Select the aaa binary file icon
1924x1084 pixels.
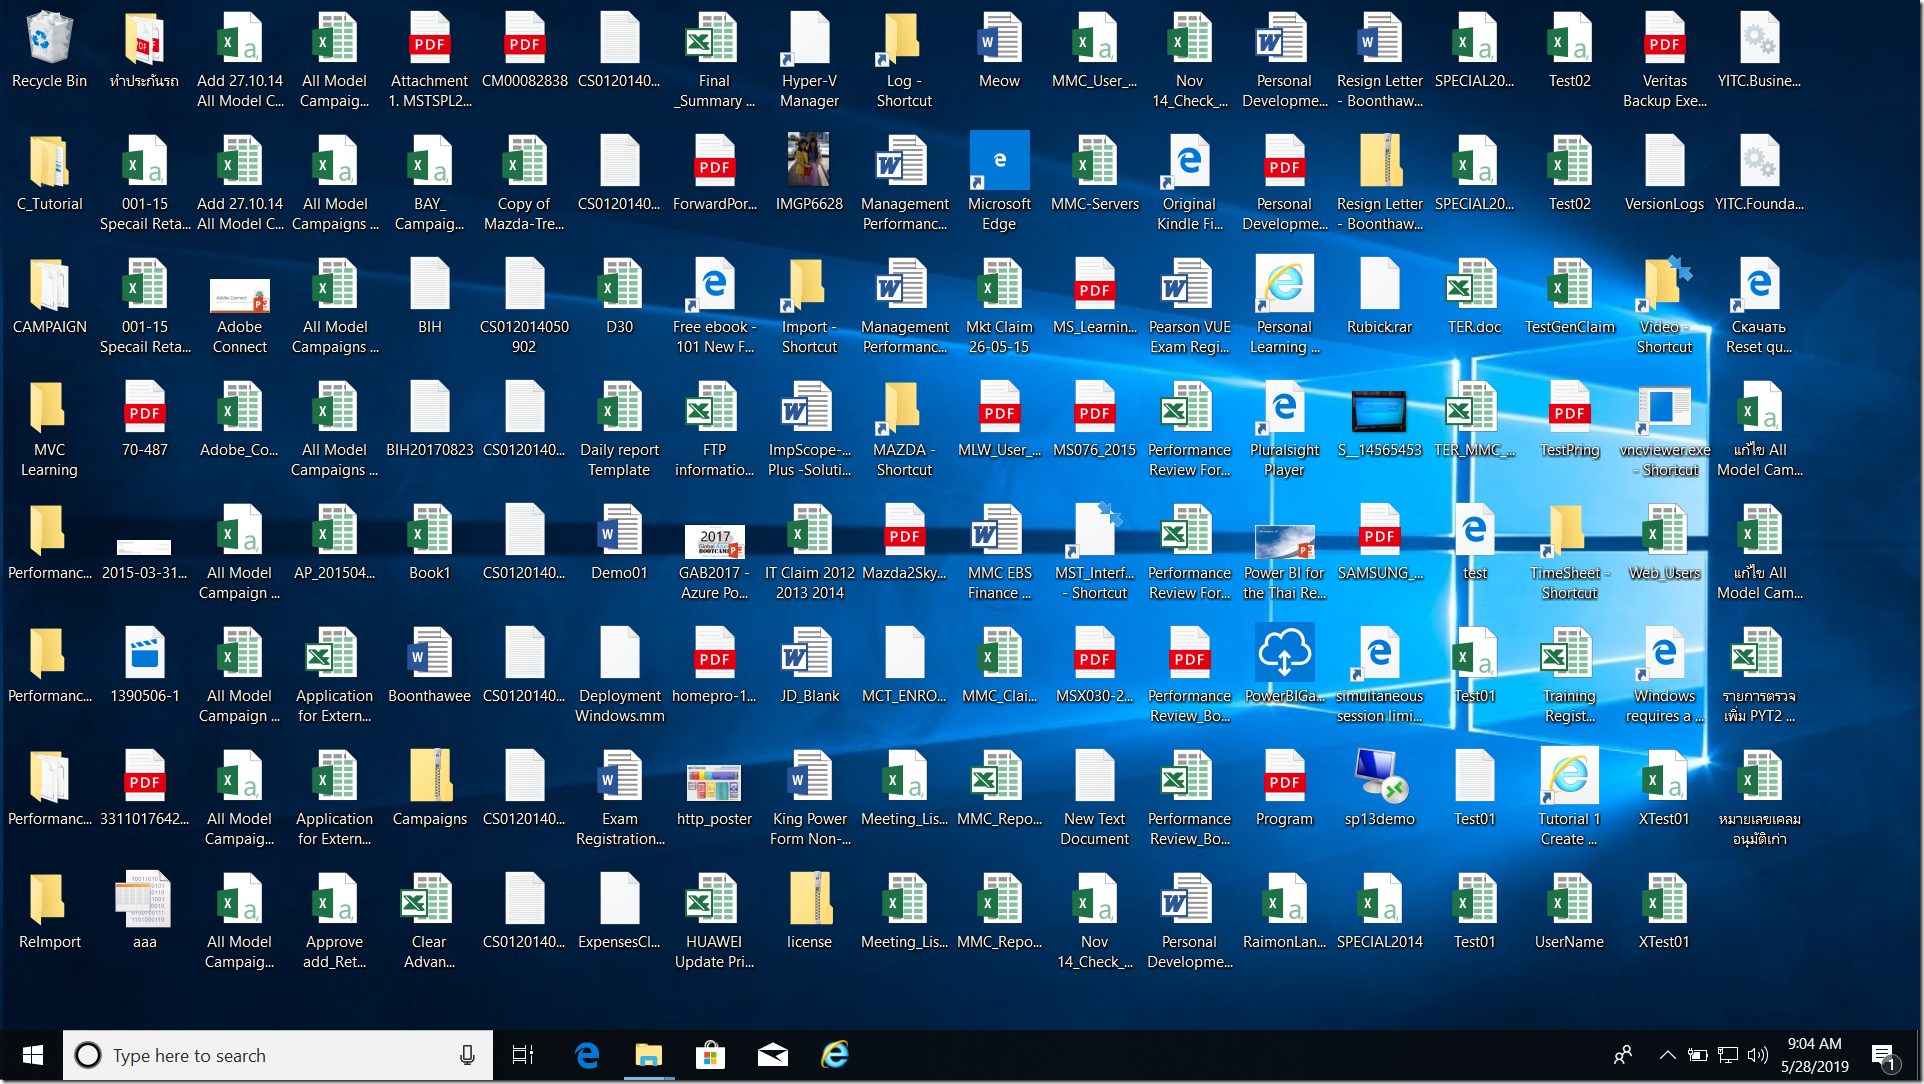click(x=144, y=910)
